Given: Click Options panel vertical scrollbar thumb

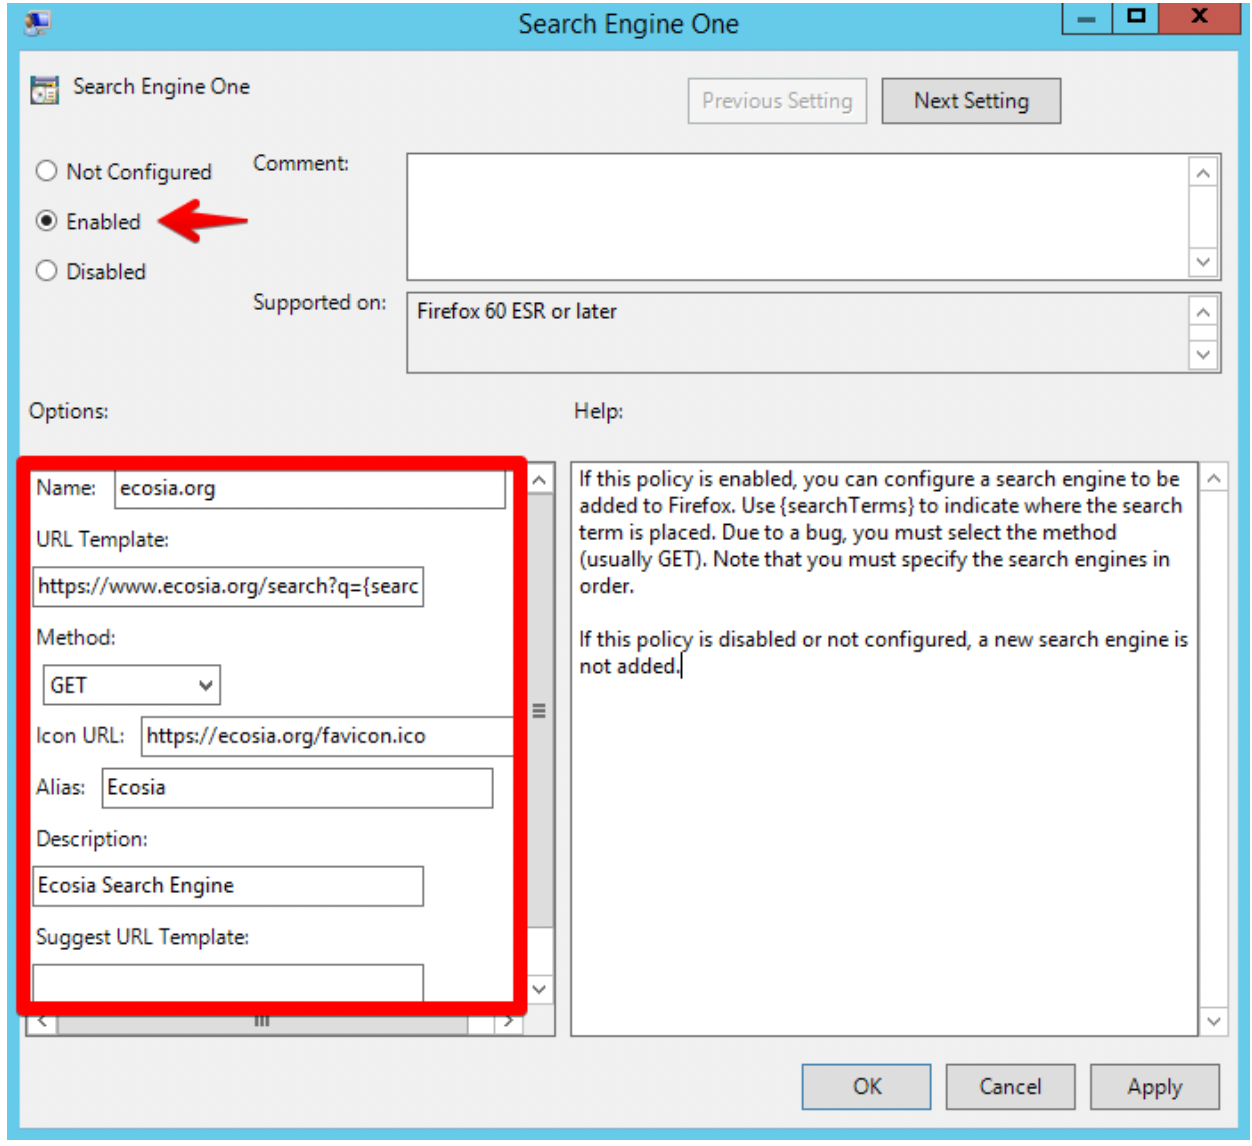Looking at the screenshot, I should (540, 711).
